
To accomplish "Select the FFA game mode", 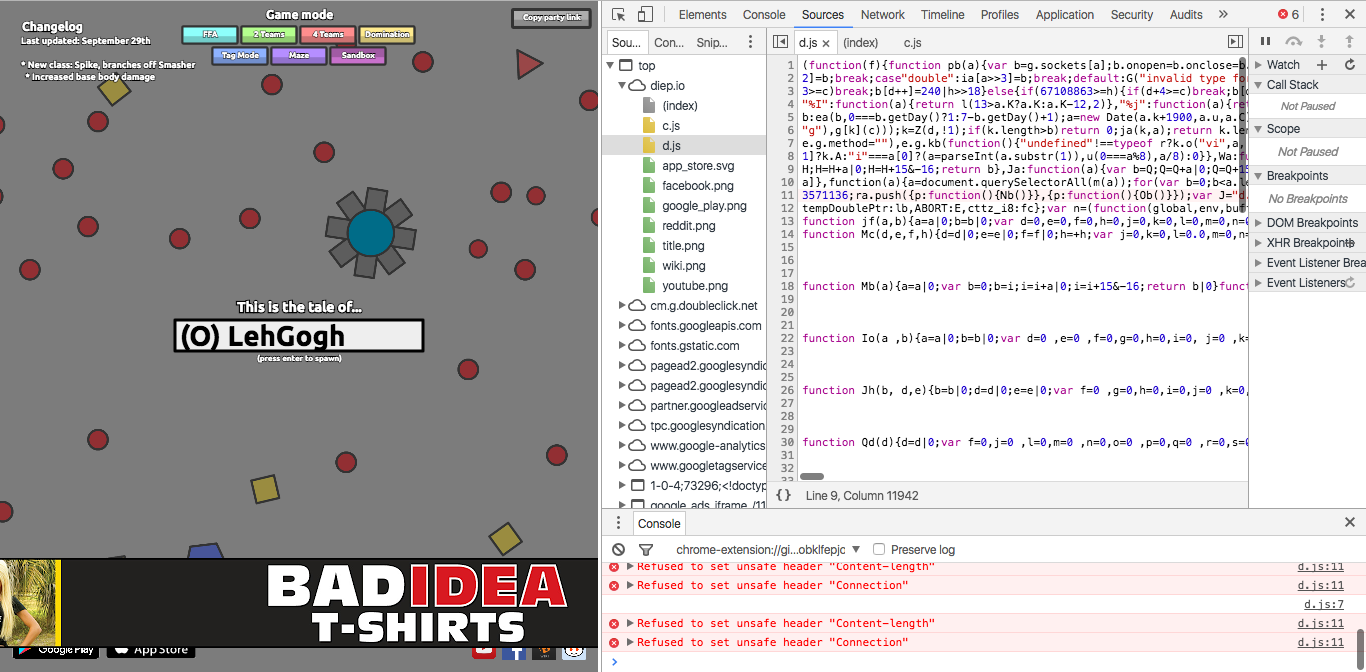I will click(210, 34).
